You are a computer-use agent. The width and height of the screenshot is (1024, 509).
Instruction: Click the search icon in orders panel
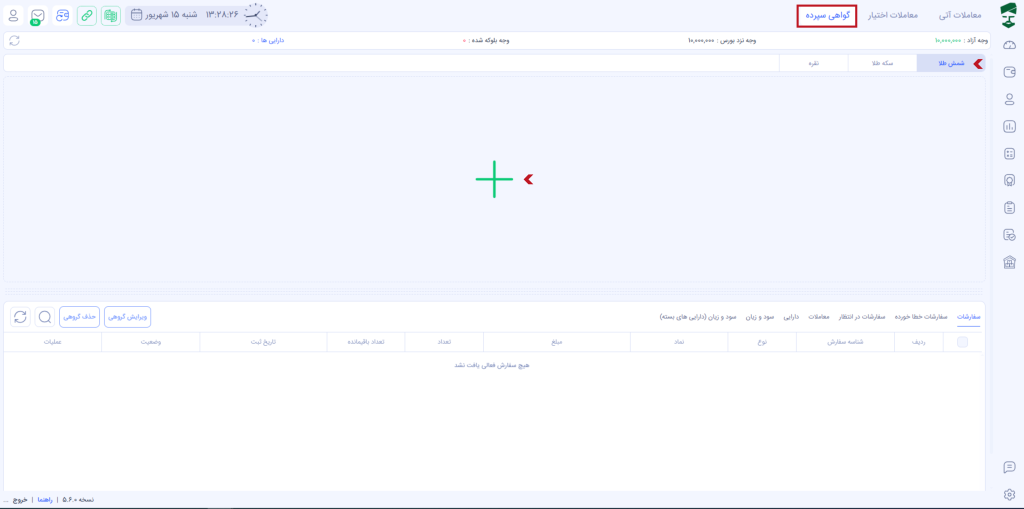click(45, 317)
